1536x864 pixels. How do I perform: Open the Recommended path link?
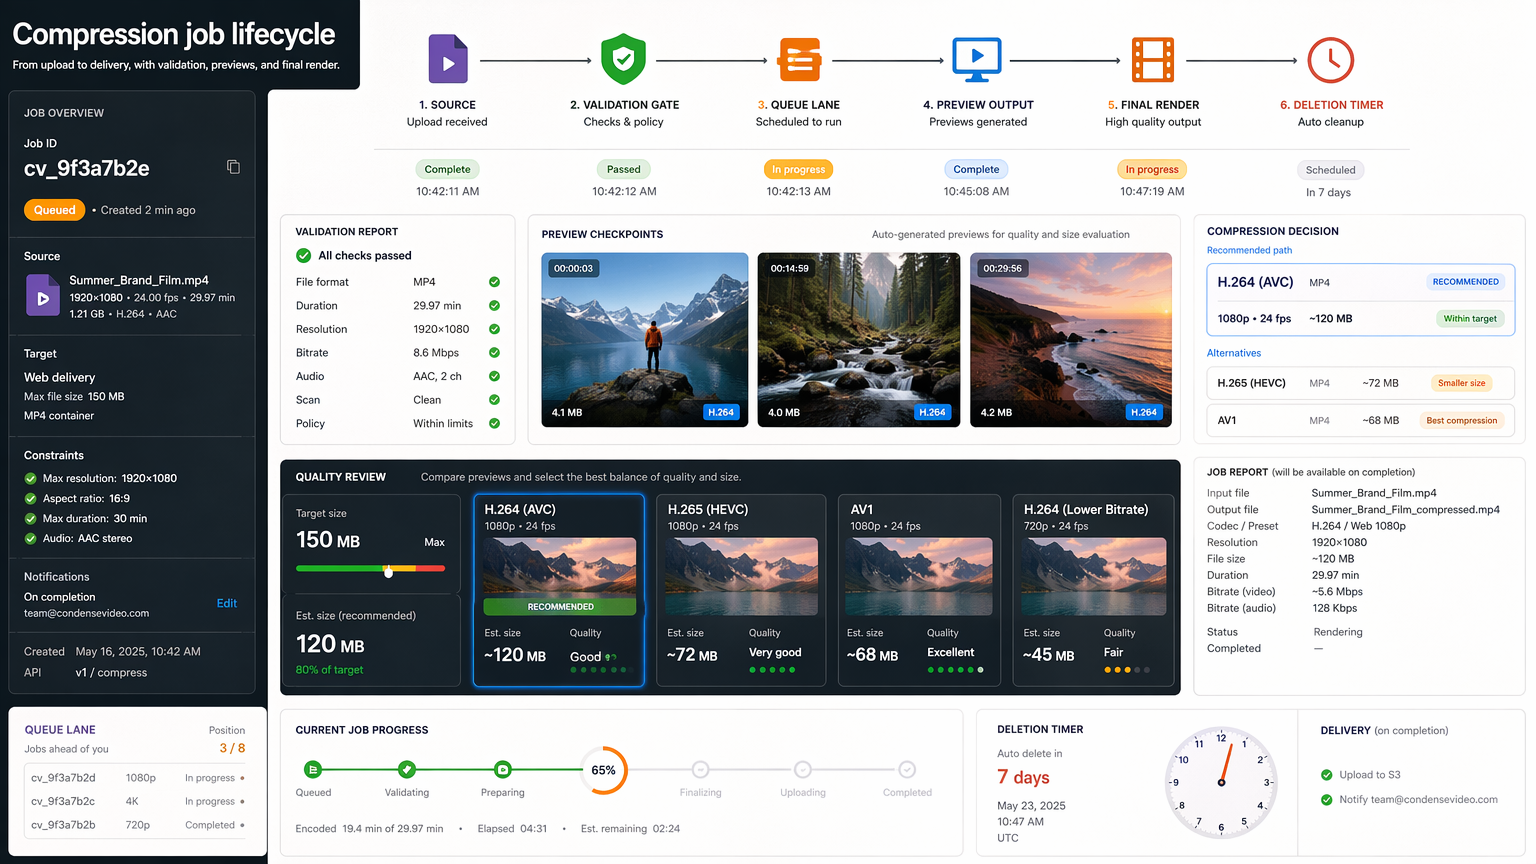click(x=1249, y=250)
